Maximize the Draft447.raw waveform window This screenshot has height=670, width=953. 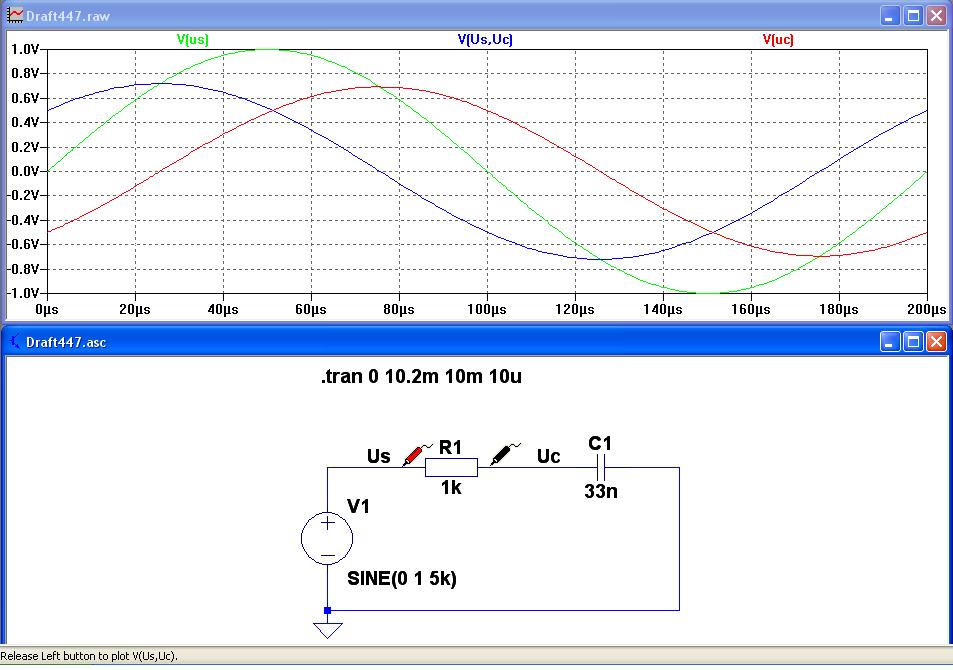tap(913, 16)
